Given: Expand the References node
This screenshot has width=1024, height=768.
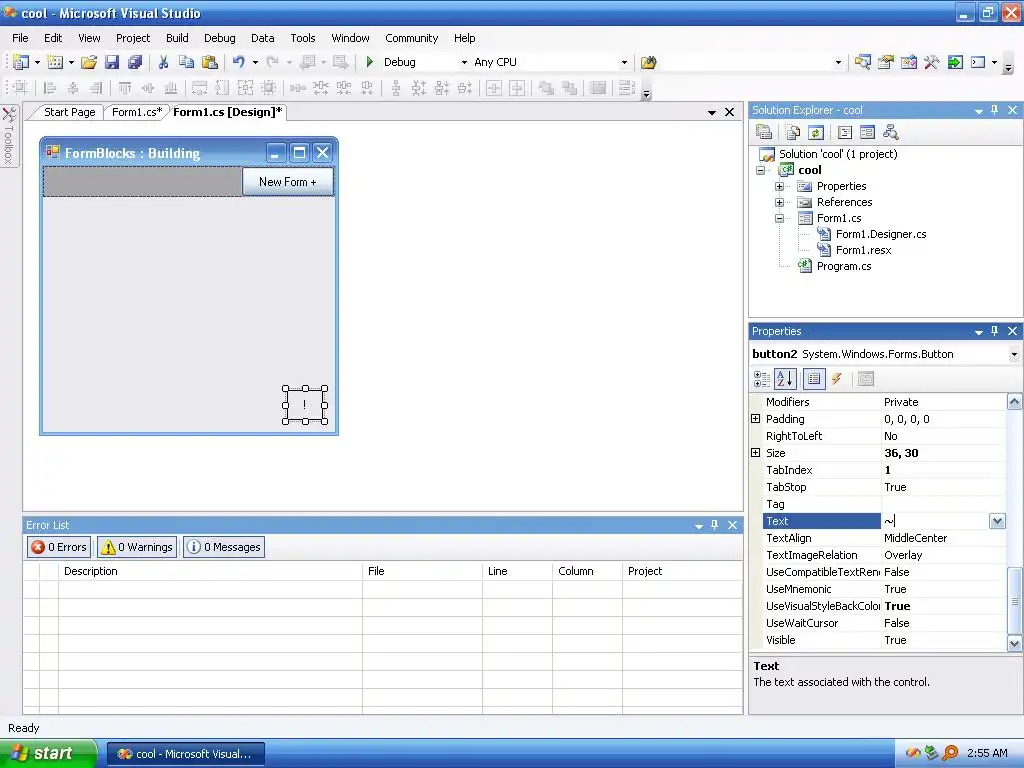Looking at the screenshot, I should coord(779,202).
